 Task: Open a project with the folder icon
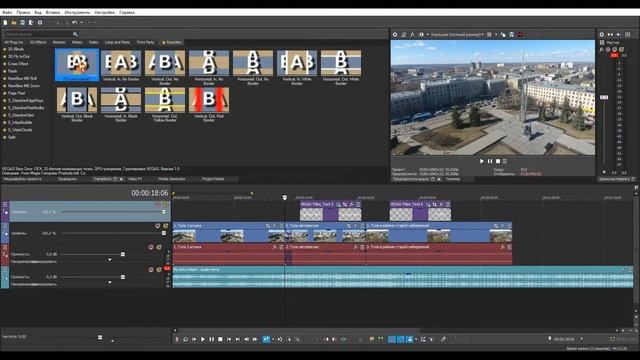tap(14, 22)
